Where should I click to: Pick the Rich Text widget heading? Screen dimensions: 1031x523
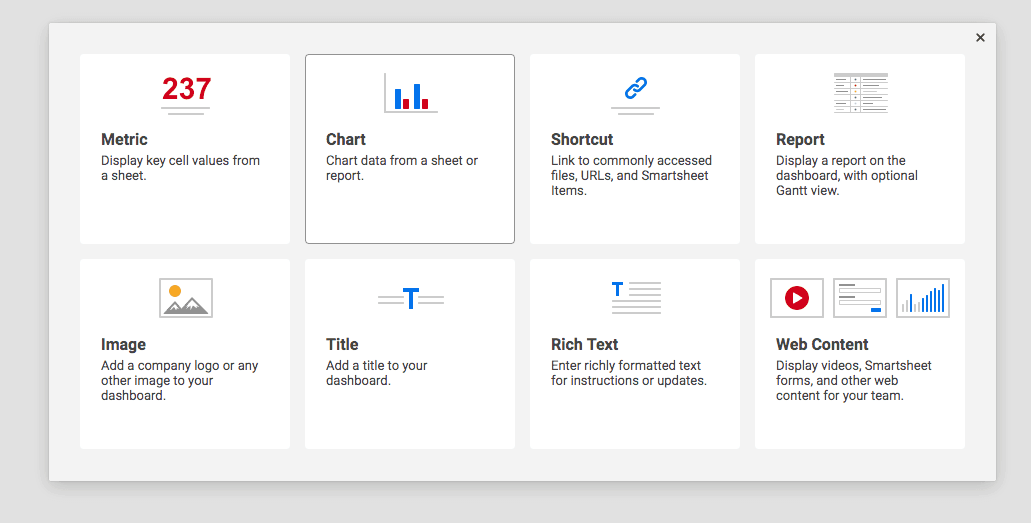585,345
